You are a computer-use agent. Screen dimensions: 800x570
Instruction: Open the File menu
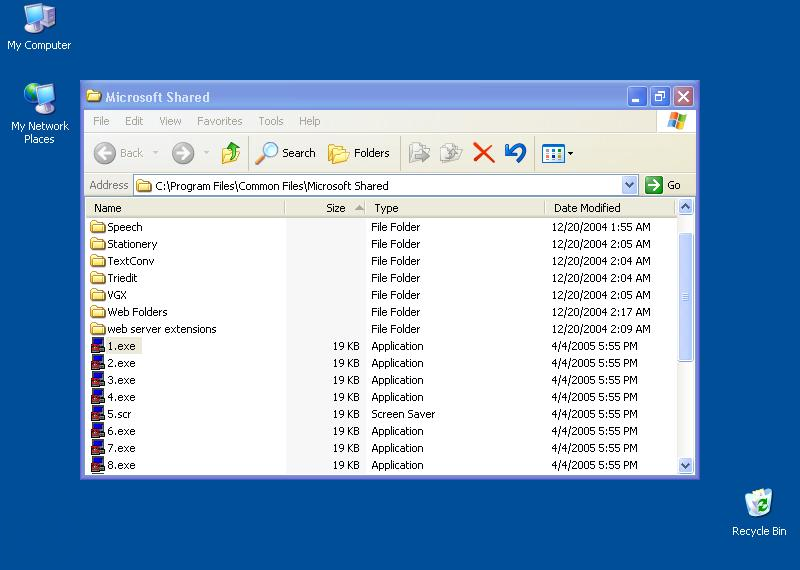coord(101,121)
